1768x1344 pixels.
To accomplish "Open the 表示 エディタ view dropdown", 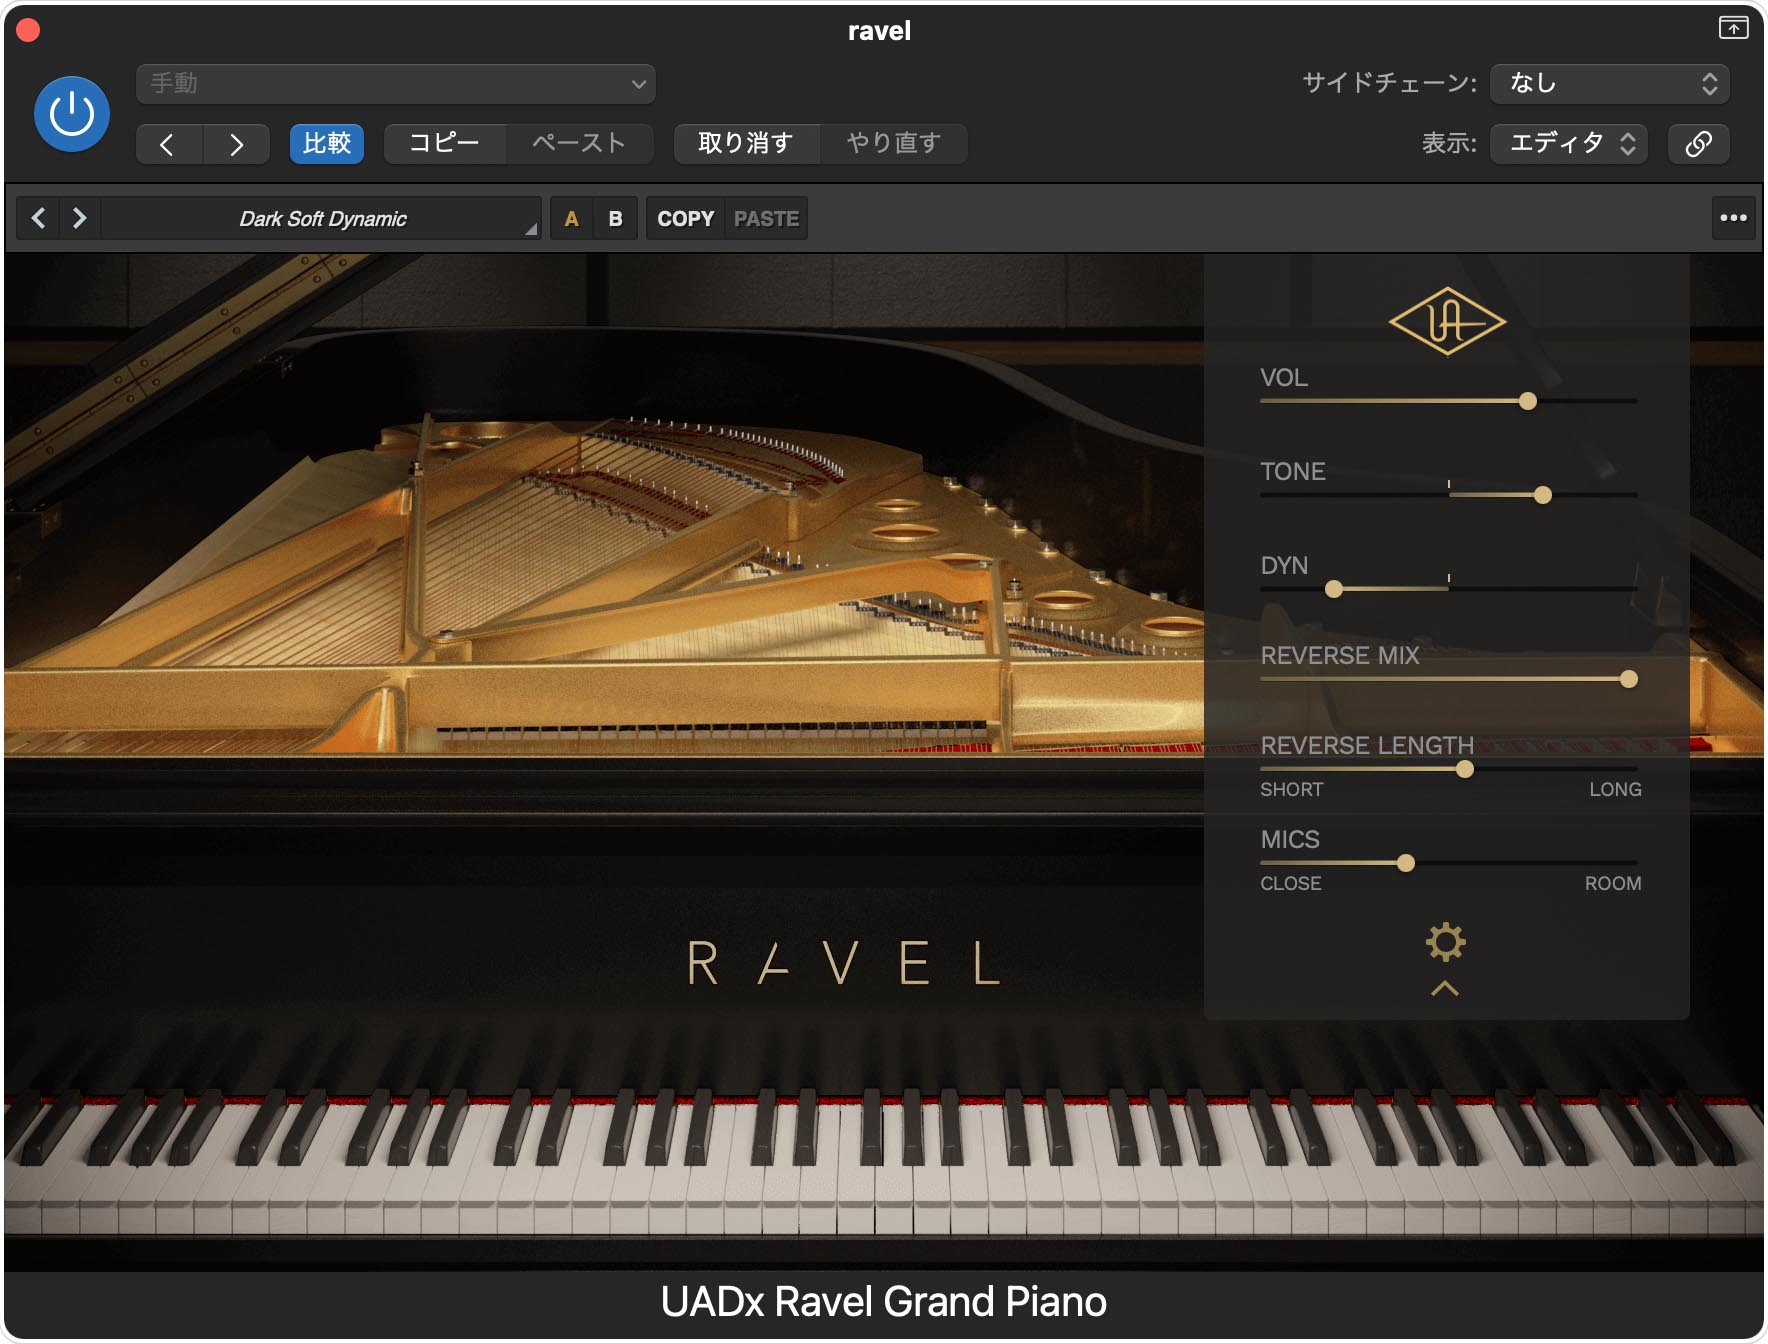I will (1569, 144).
